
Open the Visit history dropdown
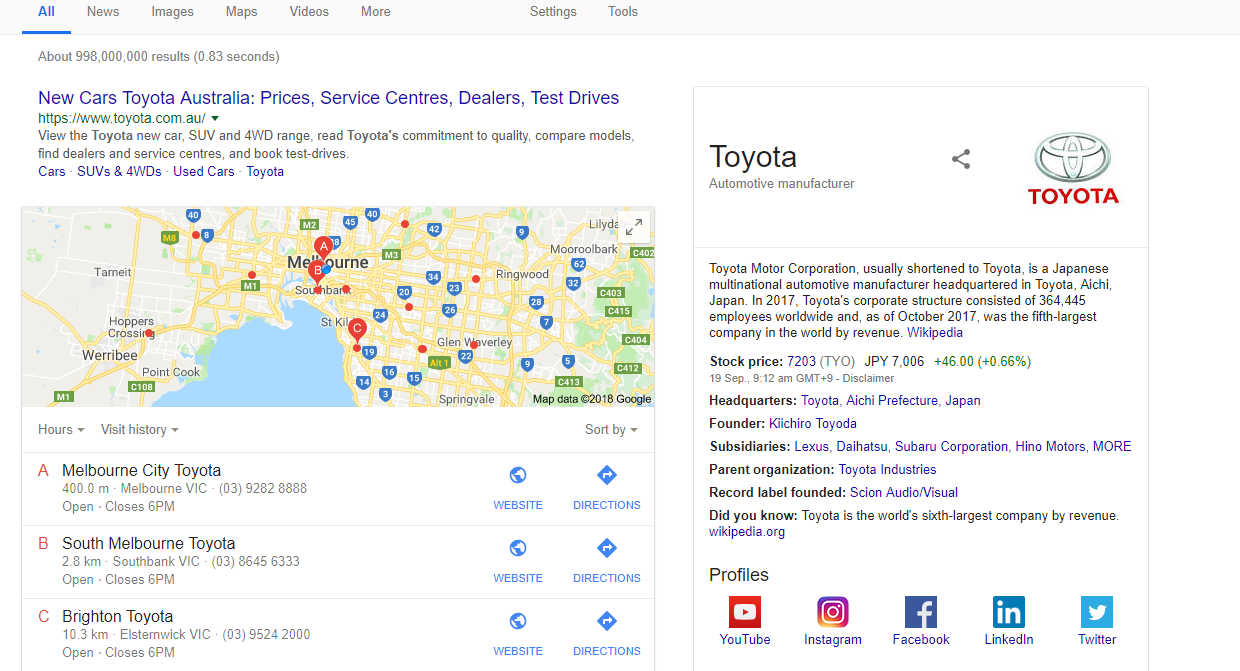(140, 429)
